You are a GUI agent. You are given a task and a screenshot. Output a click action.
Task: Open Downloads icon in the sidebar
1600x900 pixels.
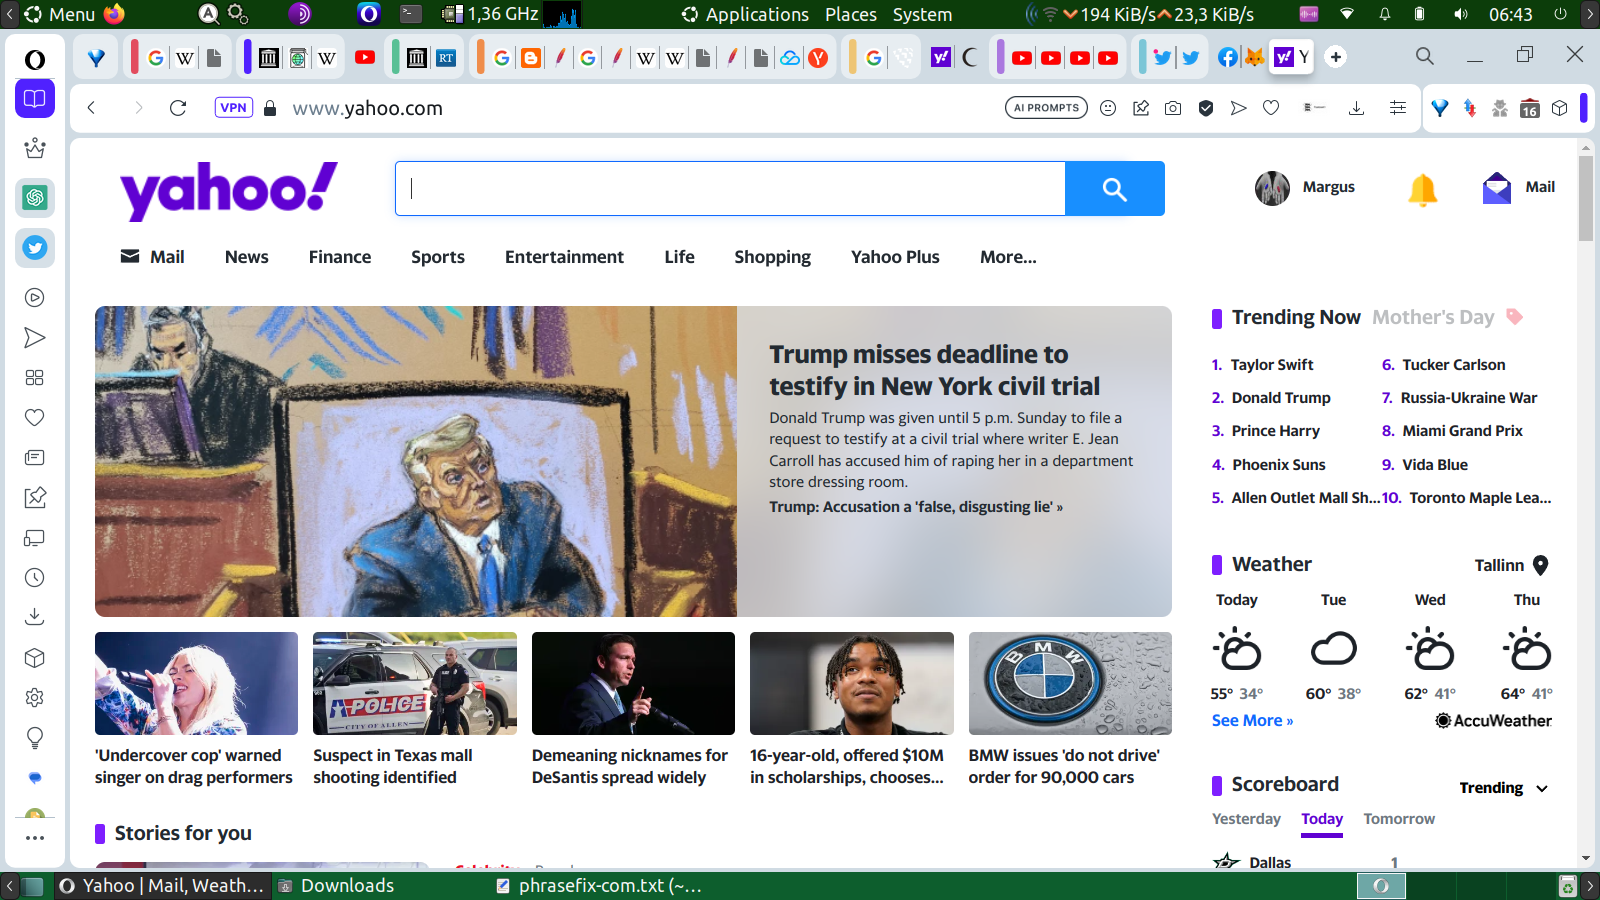tap(35, 617)
